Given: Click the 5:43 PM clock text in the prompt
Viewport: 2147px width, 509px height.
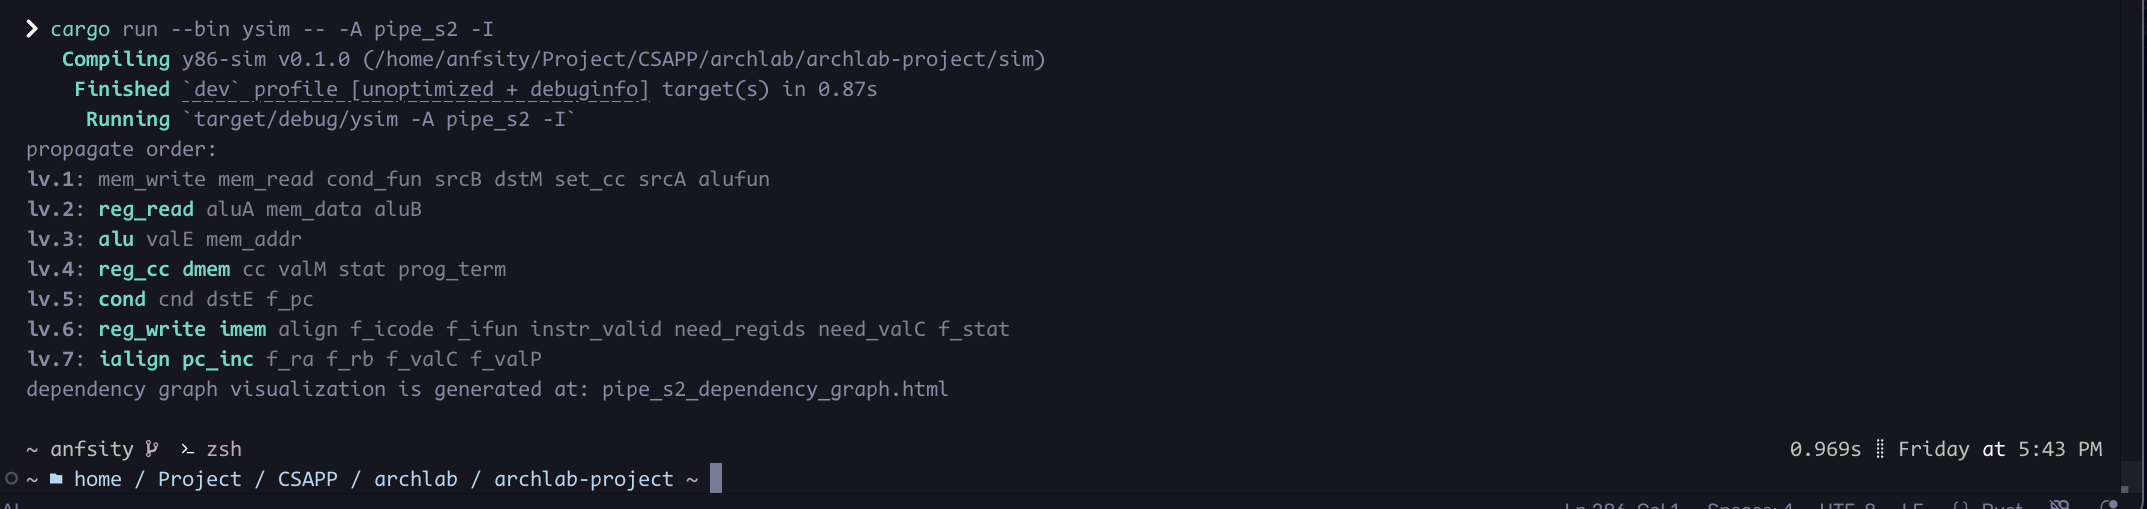Looking at the screenshot, I should pyautogui.click(x=2059, y=449).
